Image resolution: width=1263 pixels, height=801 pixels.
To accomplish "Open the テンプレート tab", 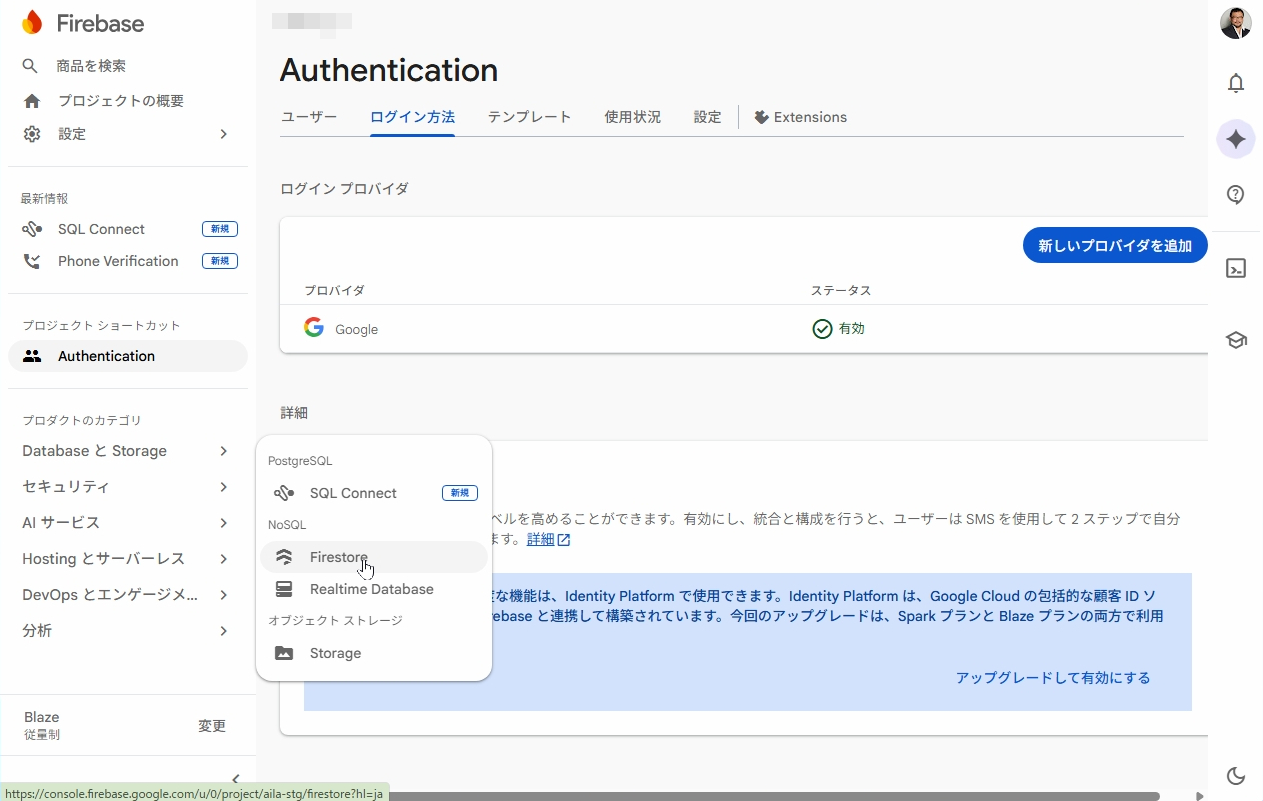I will point(529,117).
